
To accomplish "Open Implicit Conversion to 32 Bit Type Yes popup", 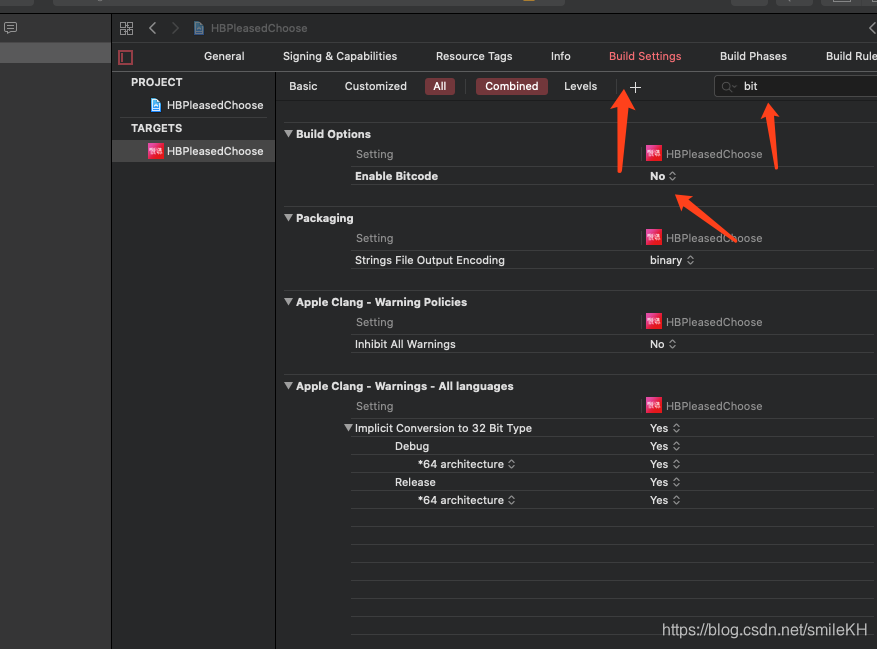I will (x=664, y=427).
